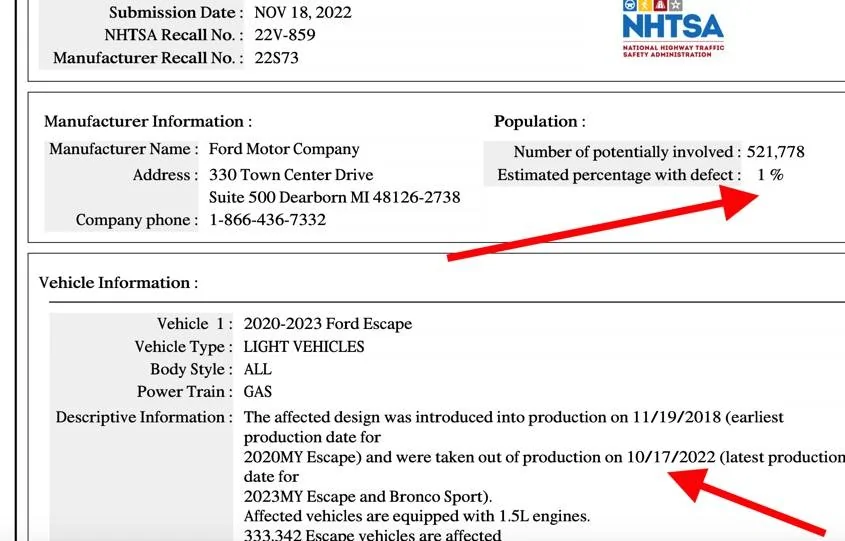845x541 pixels.
Task: Click the 'Company phone :' label
Action: point(137,220)
